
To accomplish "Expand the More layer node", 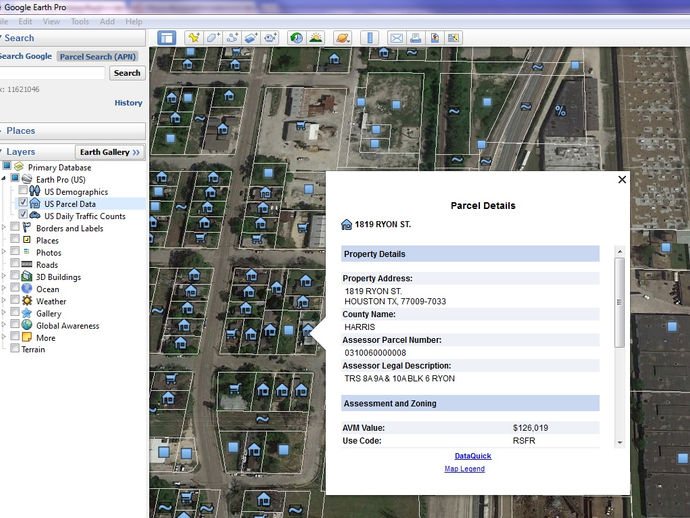I will (x=4, y=337).
